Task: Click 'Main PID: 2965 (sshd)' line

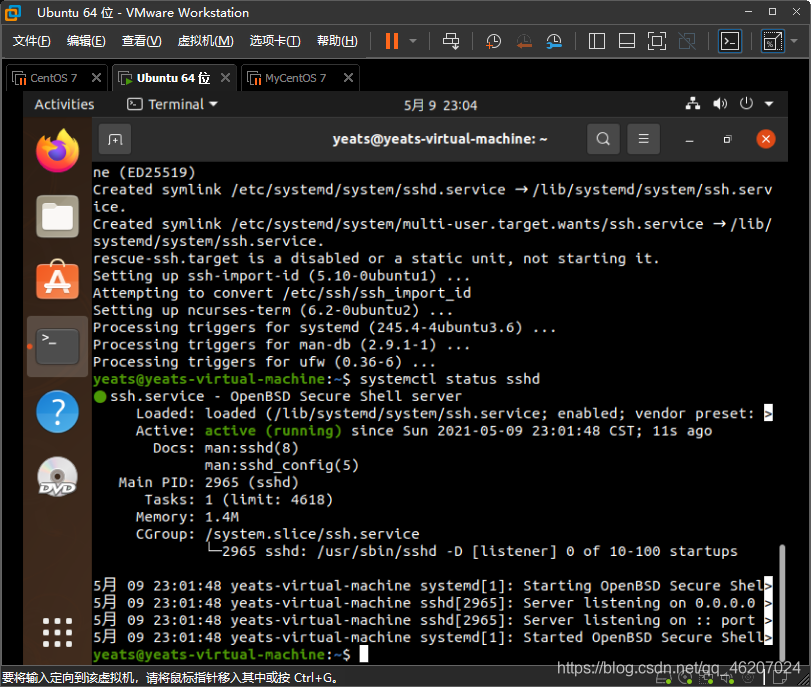Action: coord(208,482)
